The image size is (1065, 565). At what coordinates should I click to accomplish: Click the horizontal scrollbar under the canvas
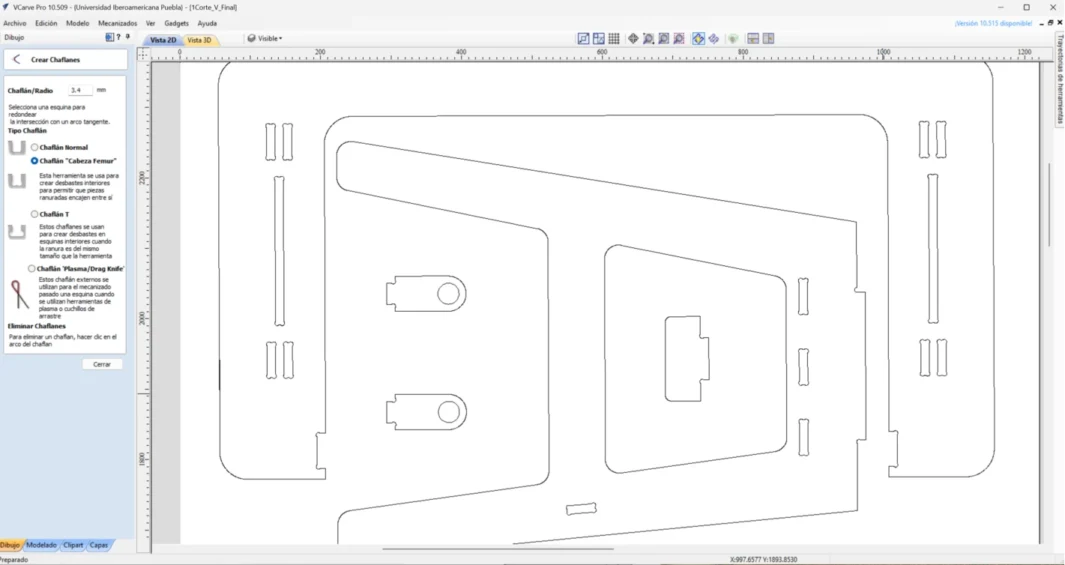pyautogui.click(x=498, y=548)
